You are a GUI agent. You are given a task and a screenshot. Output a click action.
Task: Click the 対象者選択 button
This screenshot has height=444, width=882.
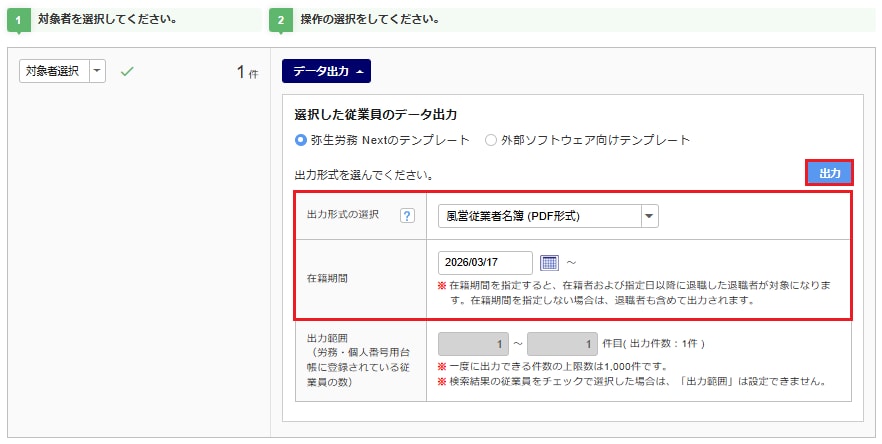coord(54,71)
